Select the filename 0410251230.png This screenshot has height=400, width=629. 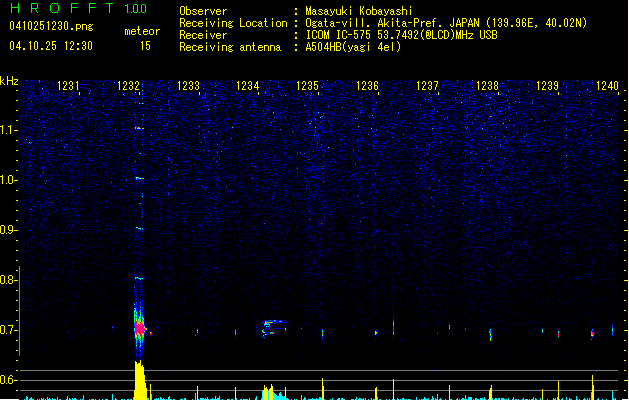51,27
